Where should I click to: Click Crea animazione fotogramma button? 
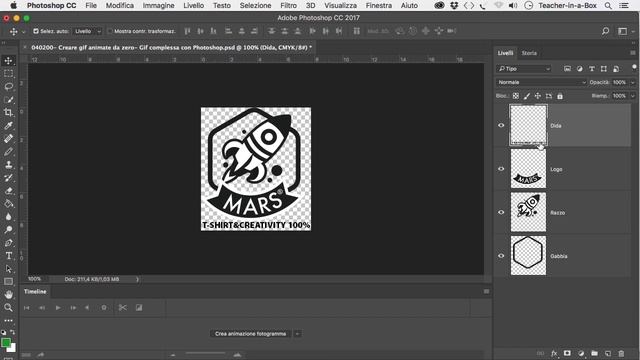click(251, 334)
